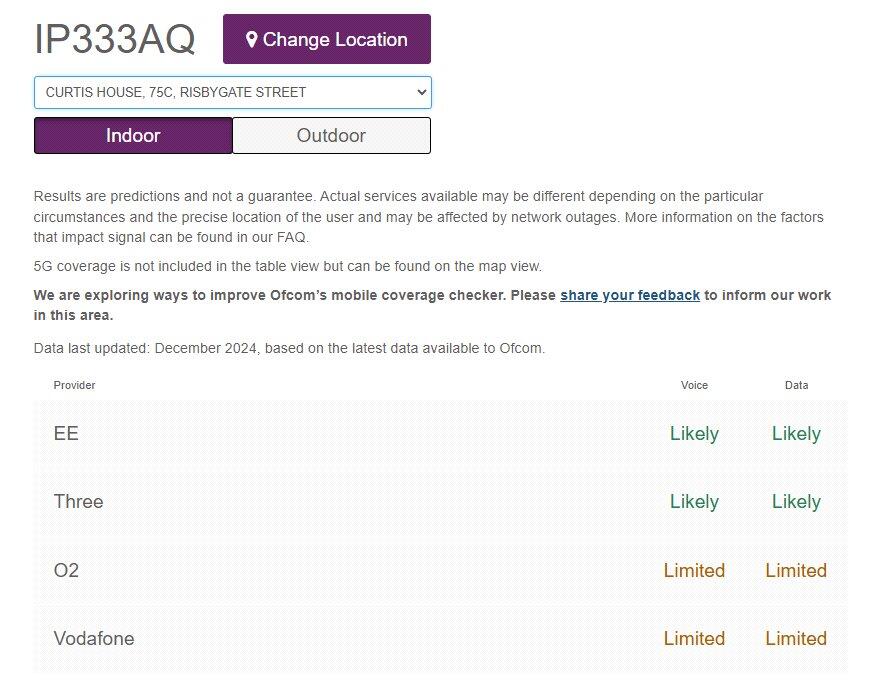
Task: Select the EE provider name
Action: [x=66, y=434]
